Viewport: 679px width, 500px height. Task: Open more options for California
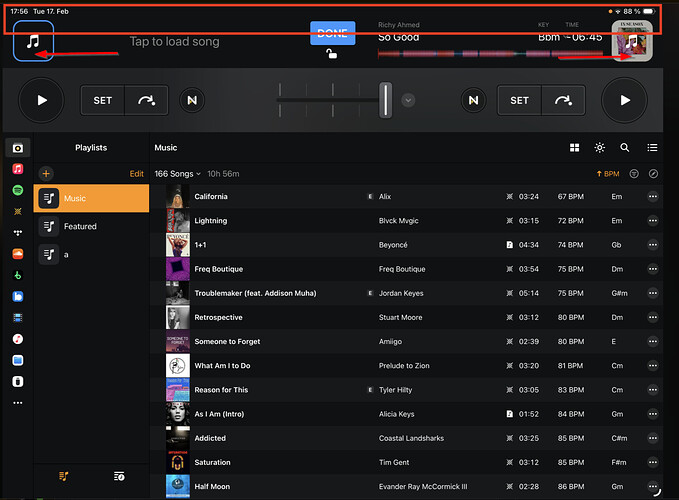point(653,197)
